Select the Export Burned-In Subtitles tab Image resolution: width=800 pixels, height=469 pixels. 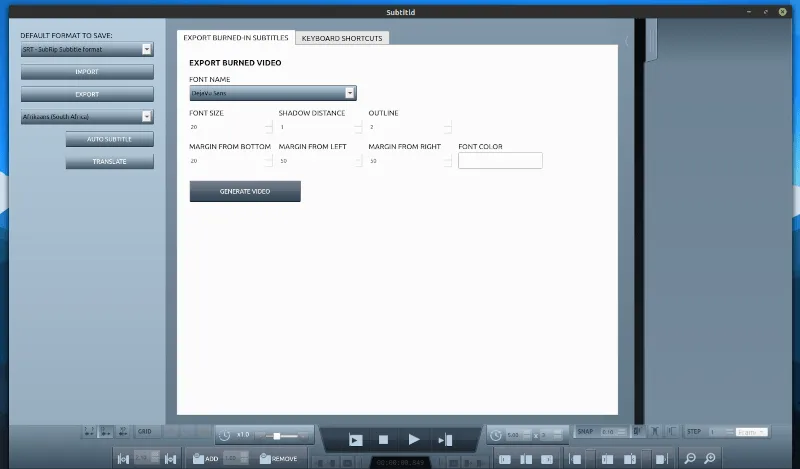point(235,38)
